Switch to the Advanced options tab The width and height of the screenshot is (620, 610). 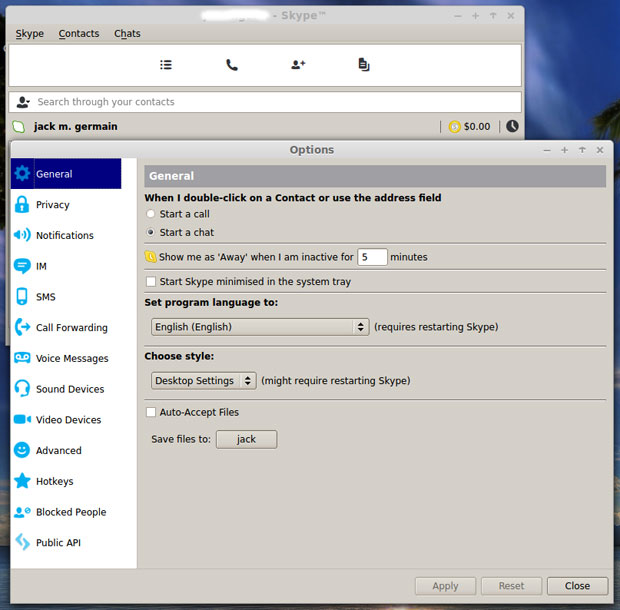66,450
